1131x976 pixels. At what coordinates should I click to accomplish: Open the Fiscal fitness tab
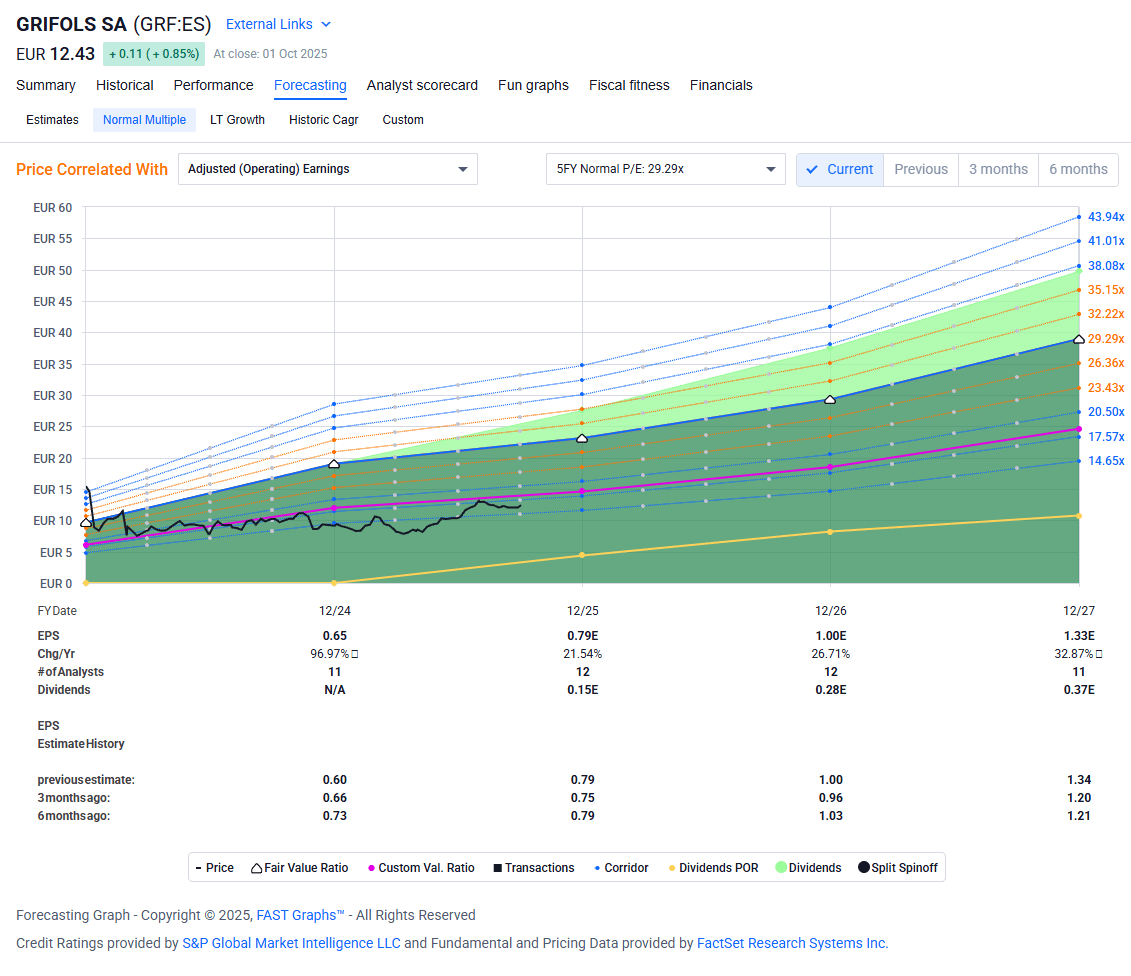pyautogui.click(x=629, y=85)
